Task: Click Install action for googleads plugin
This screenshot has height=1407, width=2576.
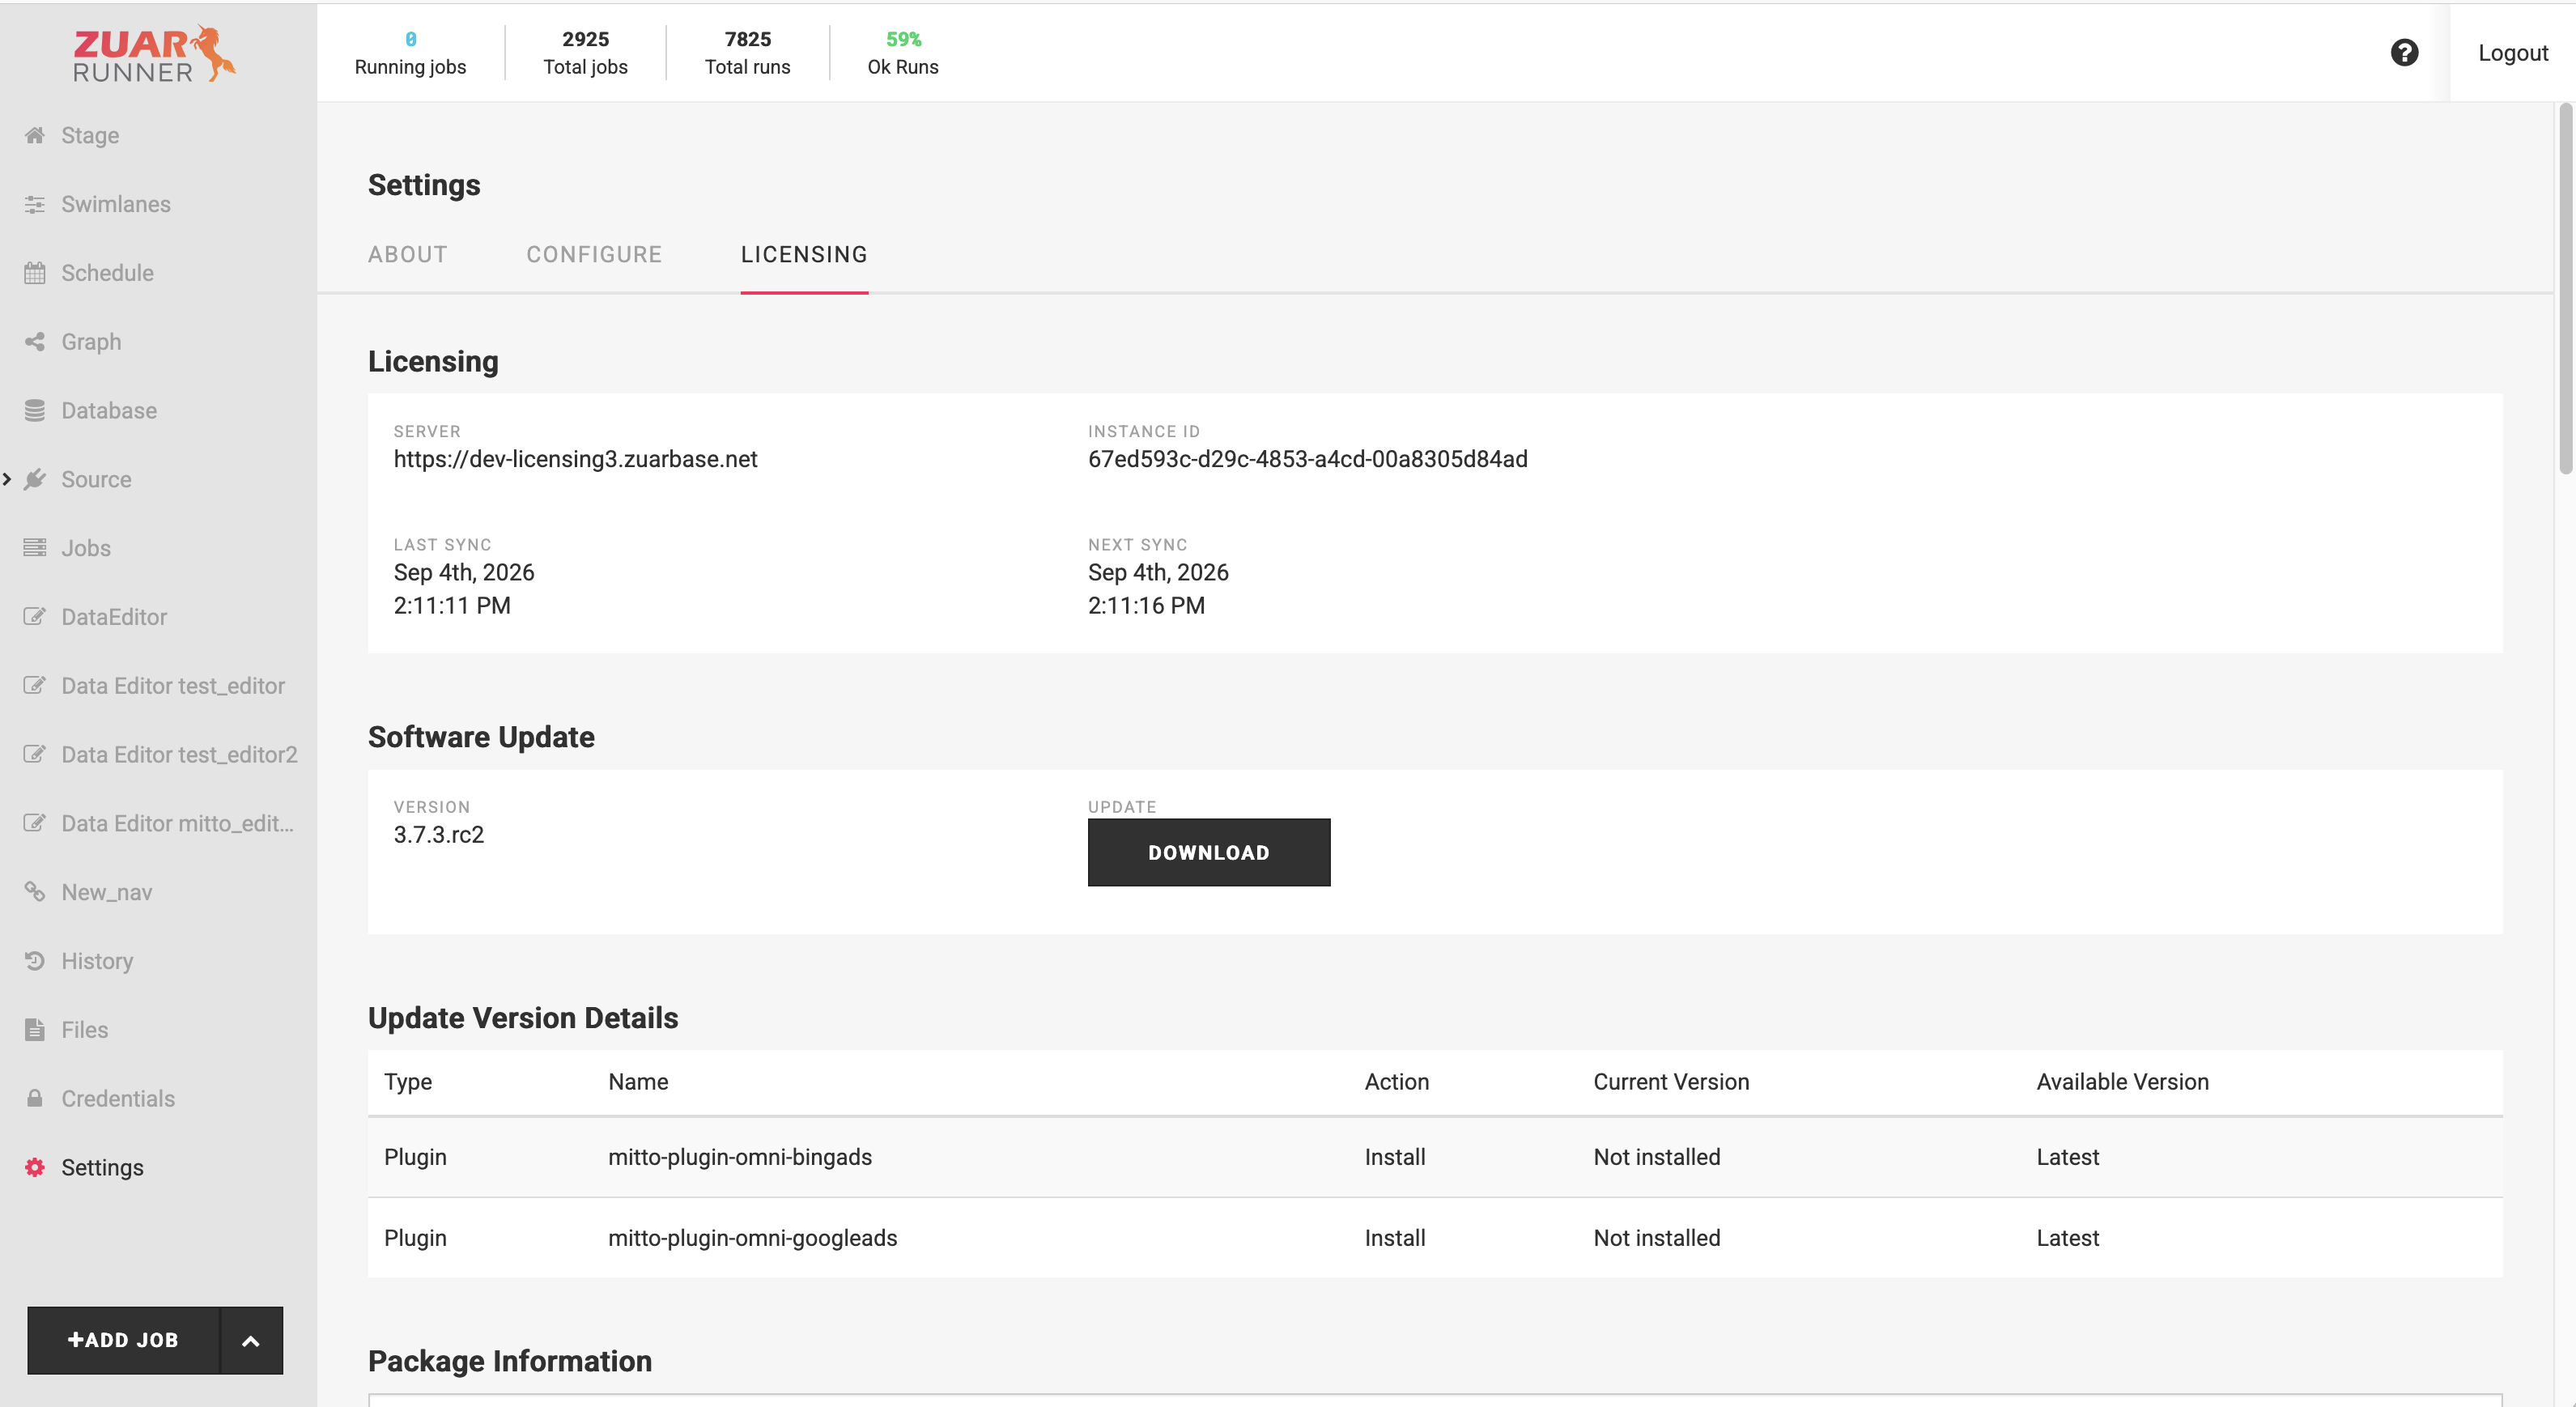Action: click(1395, 1238)
